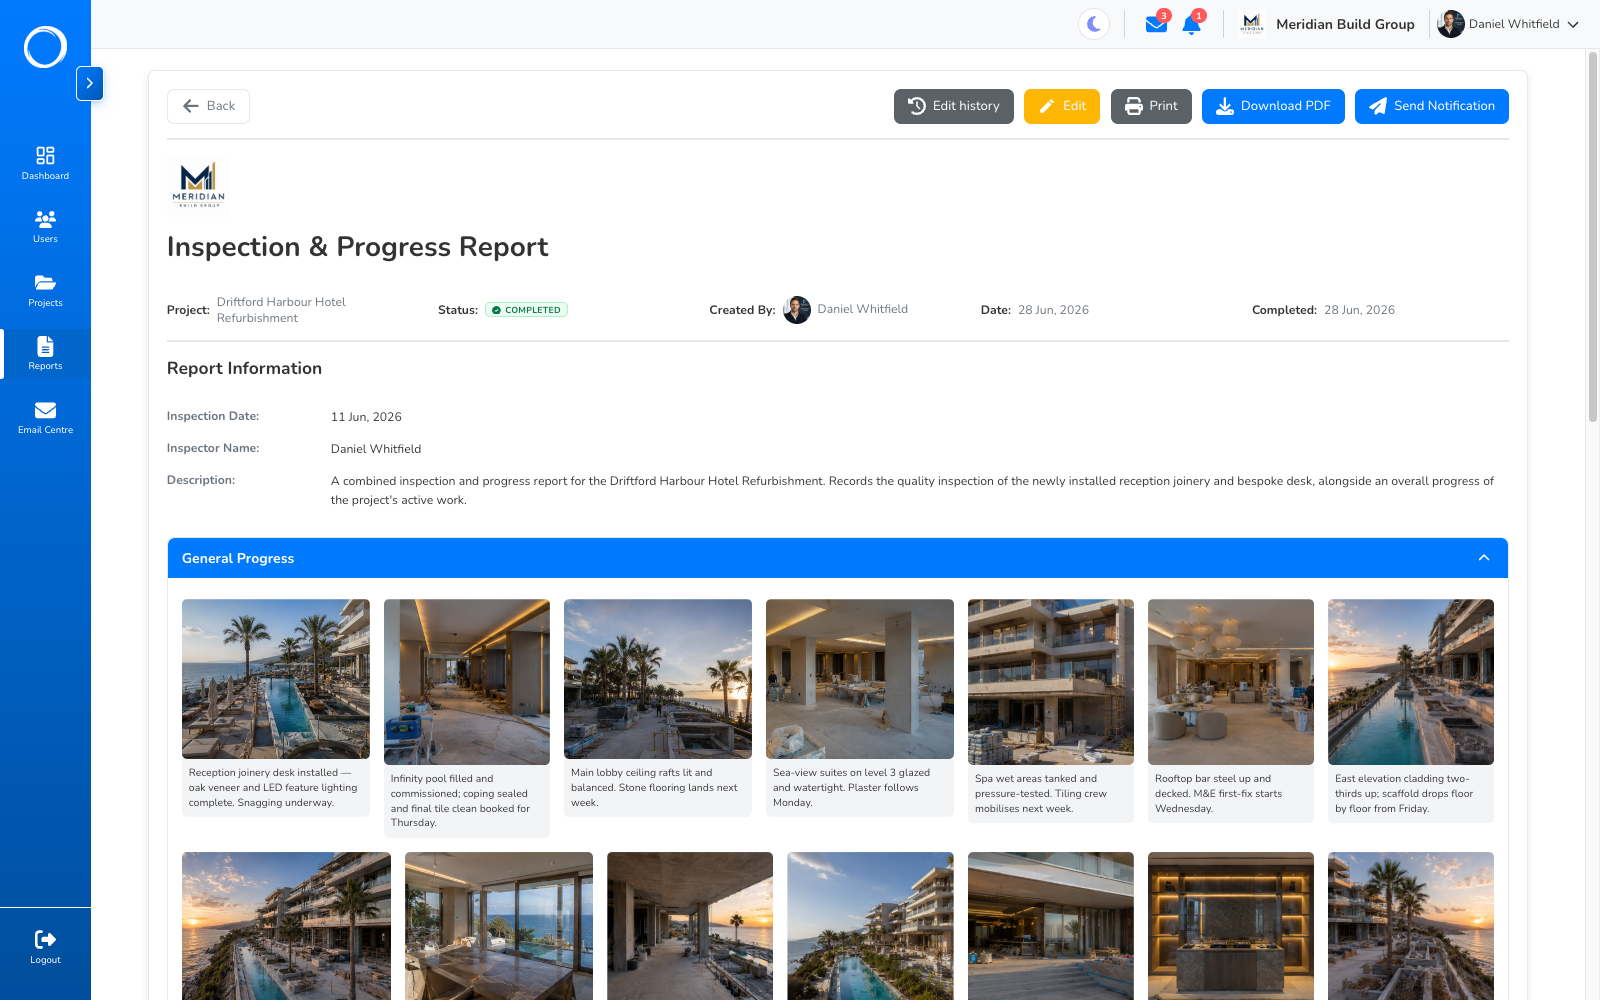Open Users in sidebar
The height and width of the screenshot is (1000, 1600).
pyautogui.click(x=45, y=227)
